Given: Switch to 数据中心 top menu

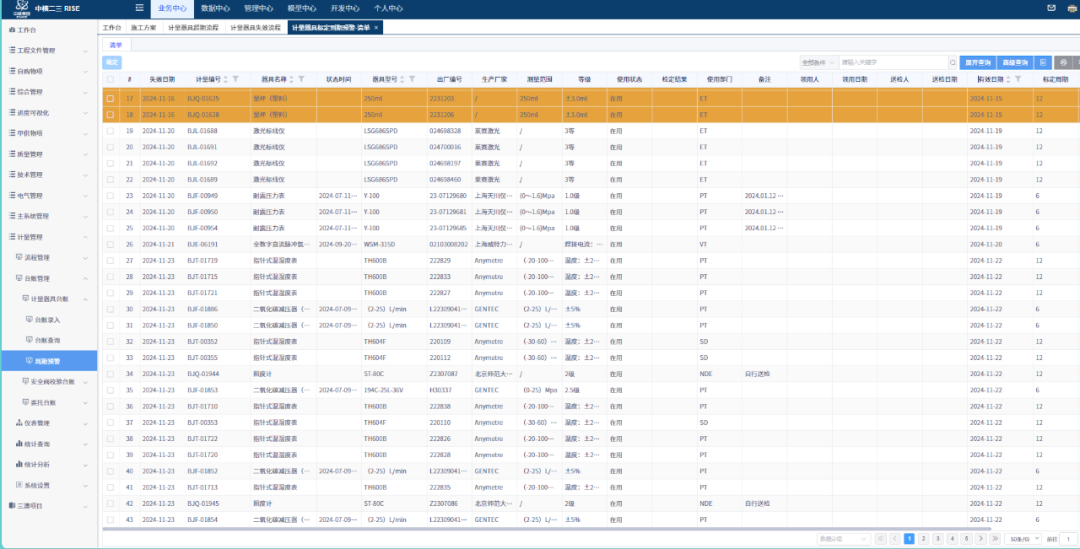Looking at the screenshot, I should (215, 8).
